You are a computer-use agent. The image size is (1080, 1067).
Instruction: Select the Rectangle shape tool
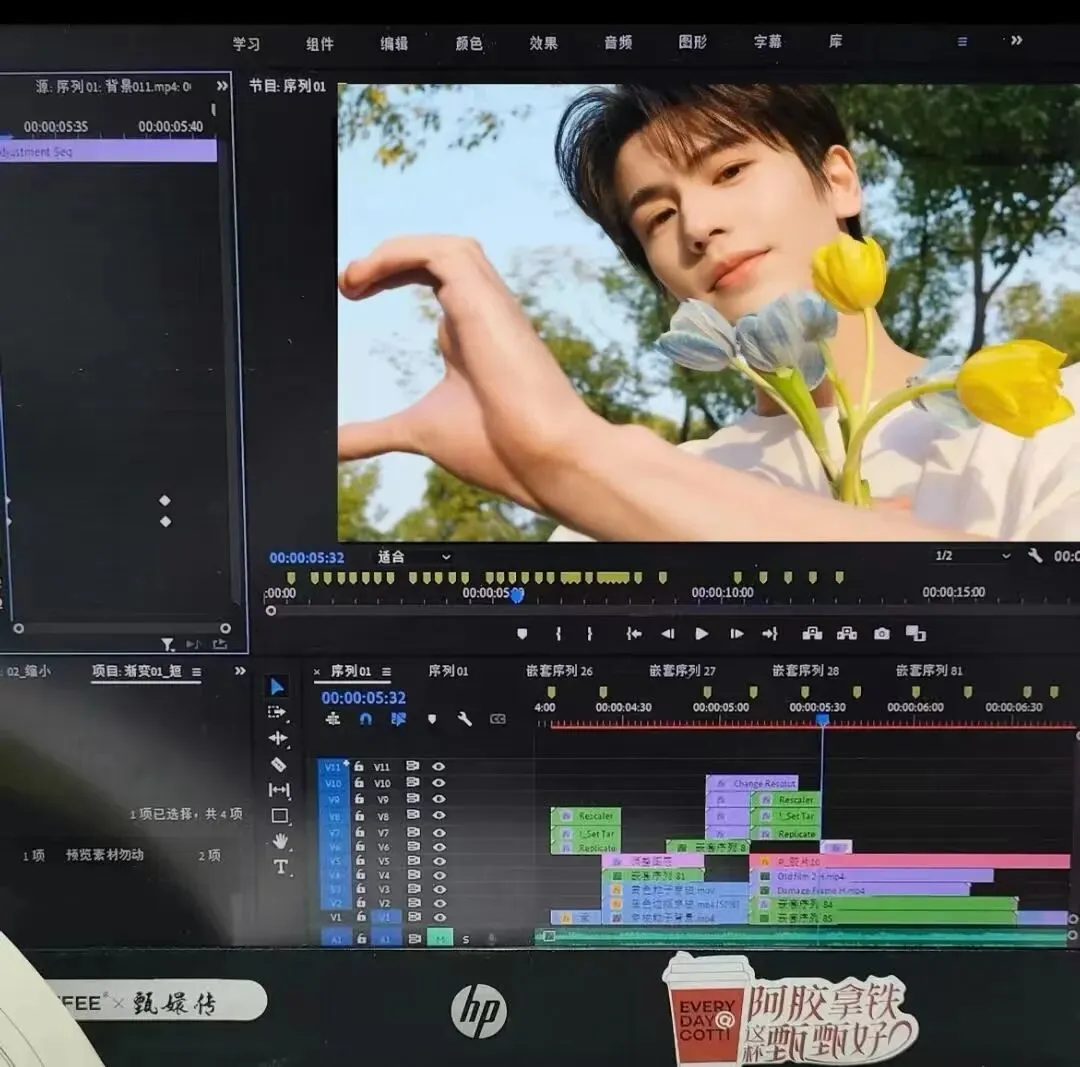click(x=280, y=816)
